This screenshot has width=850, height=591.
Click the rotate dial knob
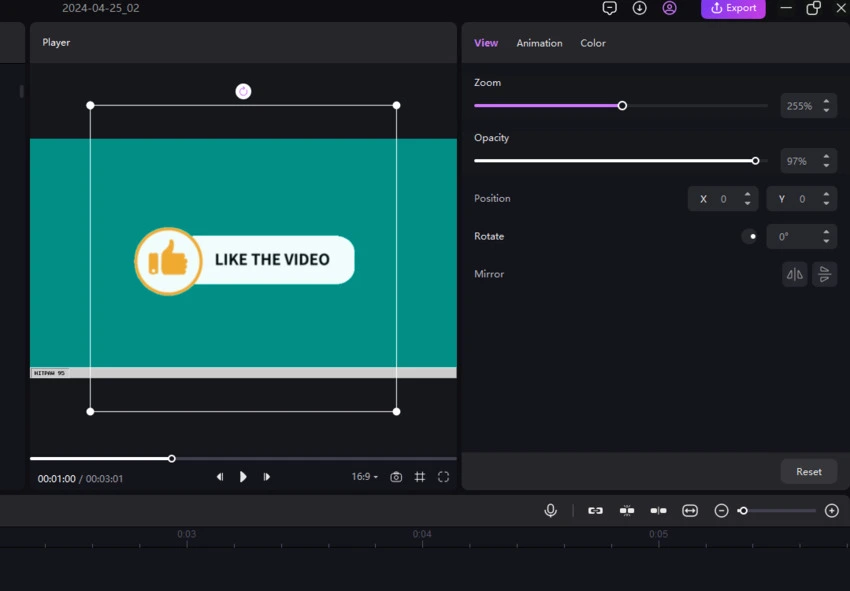(750, 237)
